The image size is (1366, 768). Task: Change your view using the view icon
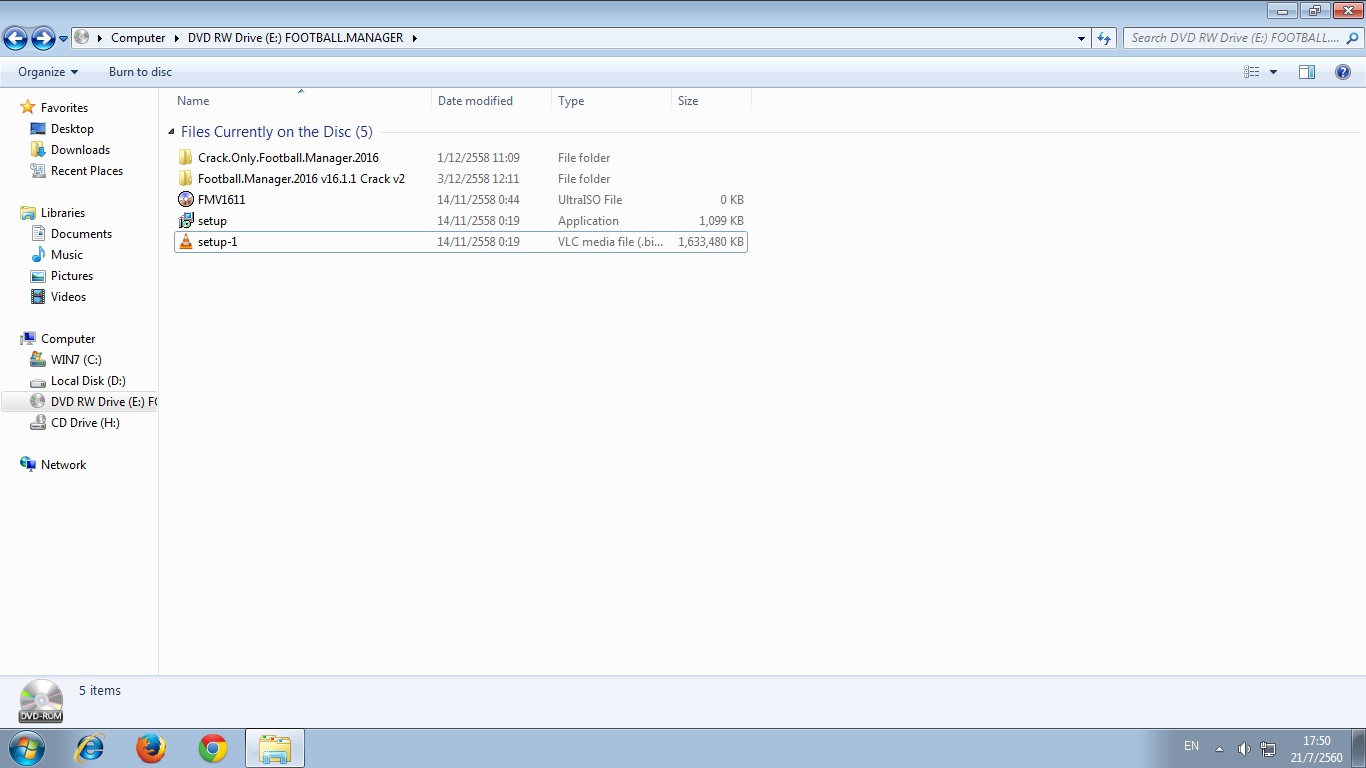tap(1251, 72)
